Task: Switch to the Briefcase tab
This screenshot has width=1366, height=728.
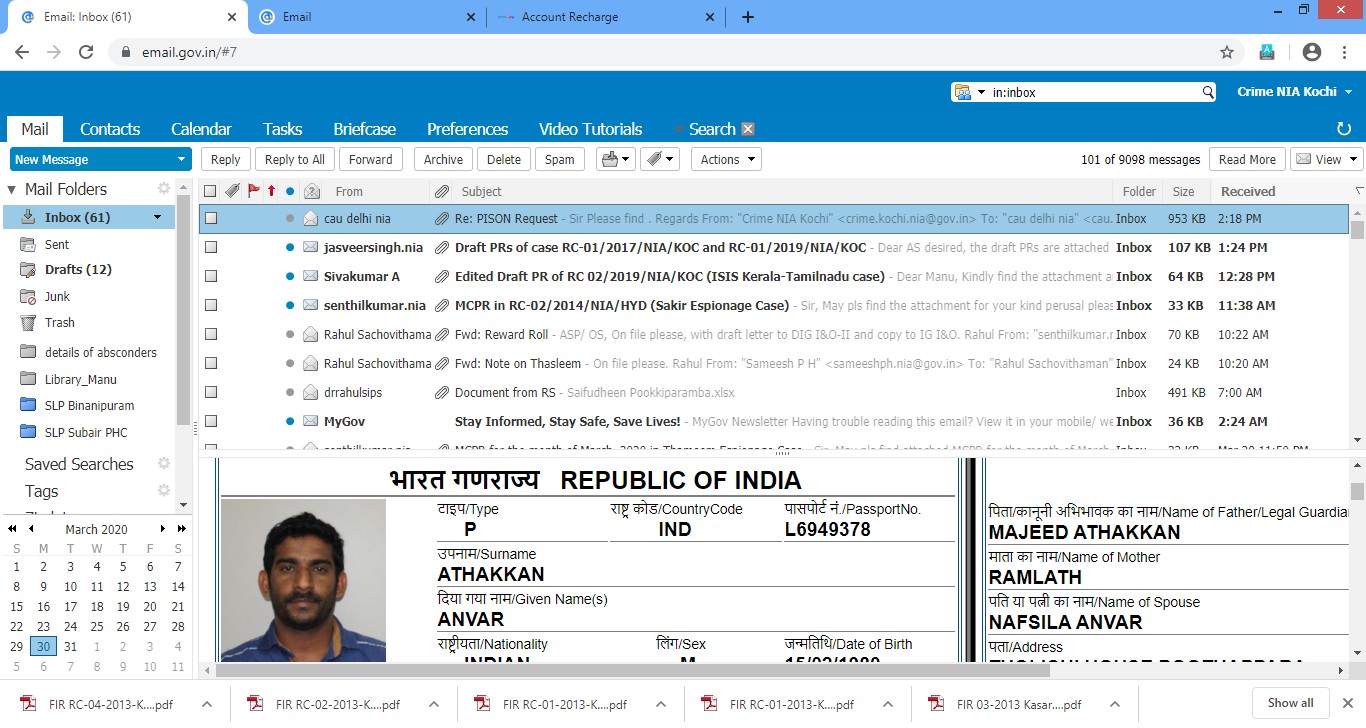Action: click(365, 129)
